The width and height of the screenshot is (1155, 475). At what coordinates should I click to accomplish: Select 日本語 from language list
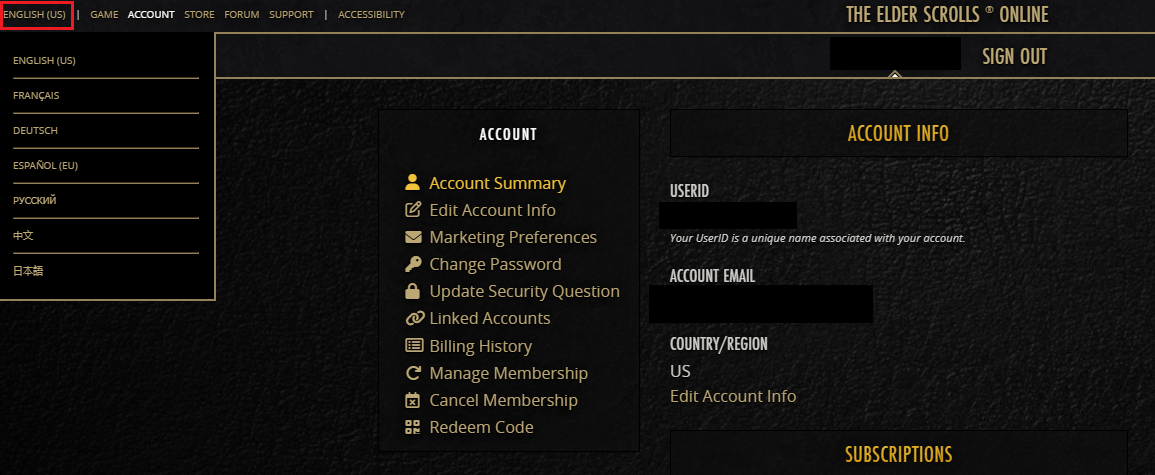(x=28, y=271)
